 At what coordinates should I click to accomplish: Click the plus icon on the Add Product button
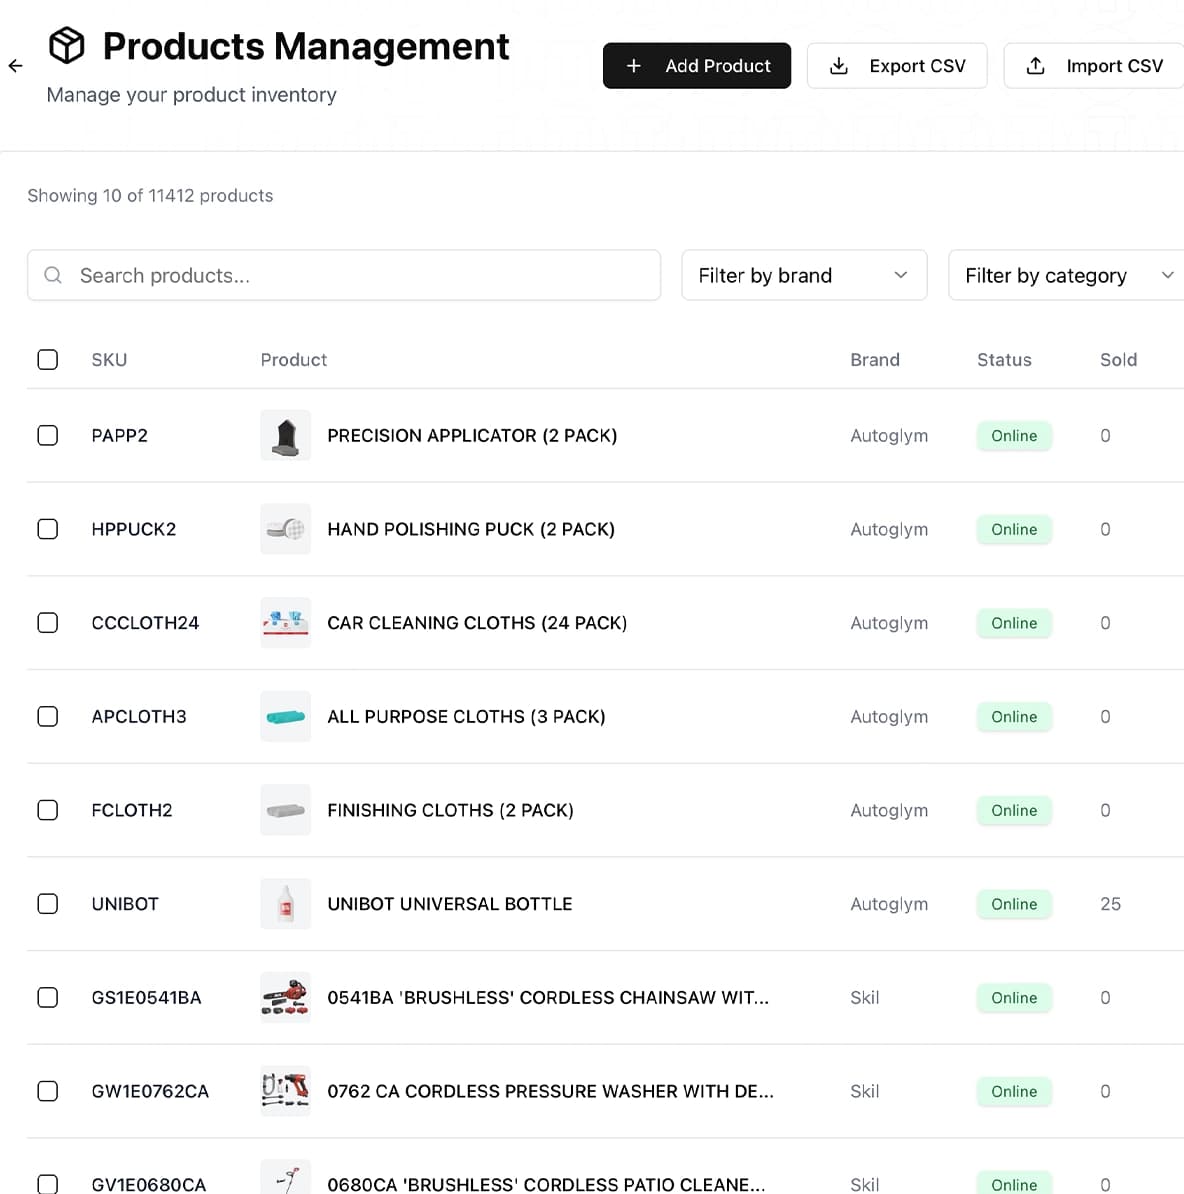(633, 65)
